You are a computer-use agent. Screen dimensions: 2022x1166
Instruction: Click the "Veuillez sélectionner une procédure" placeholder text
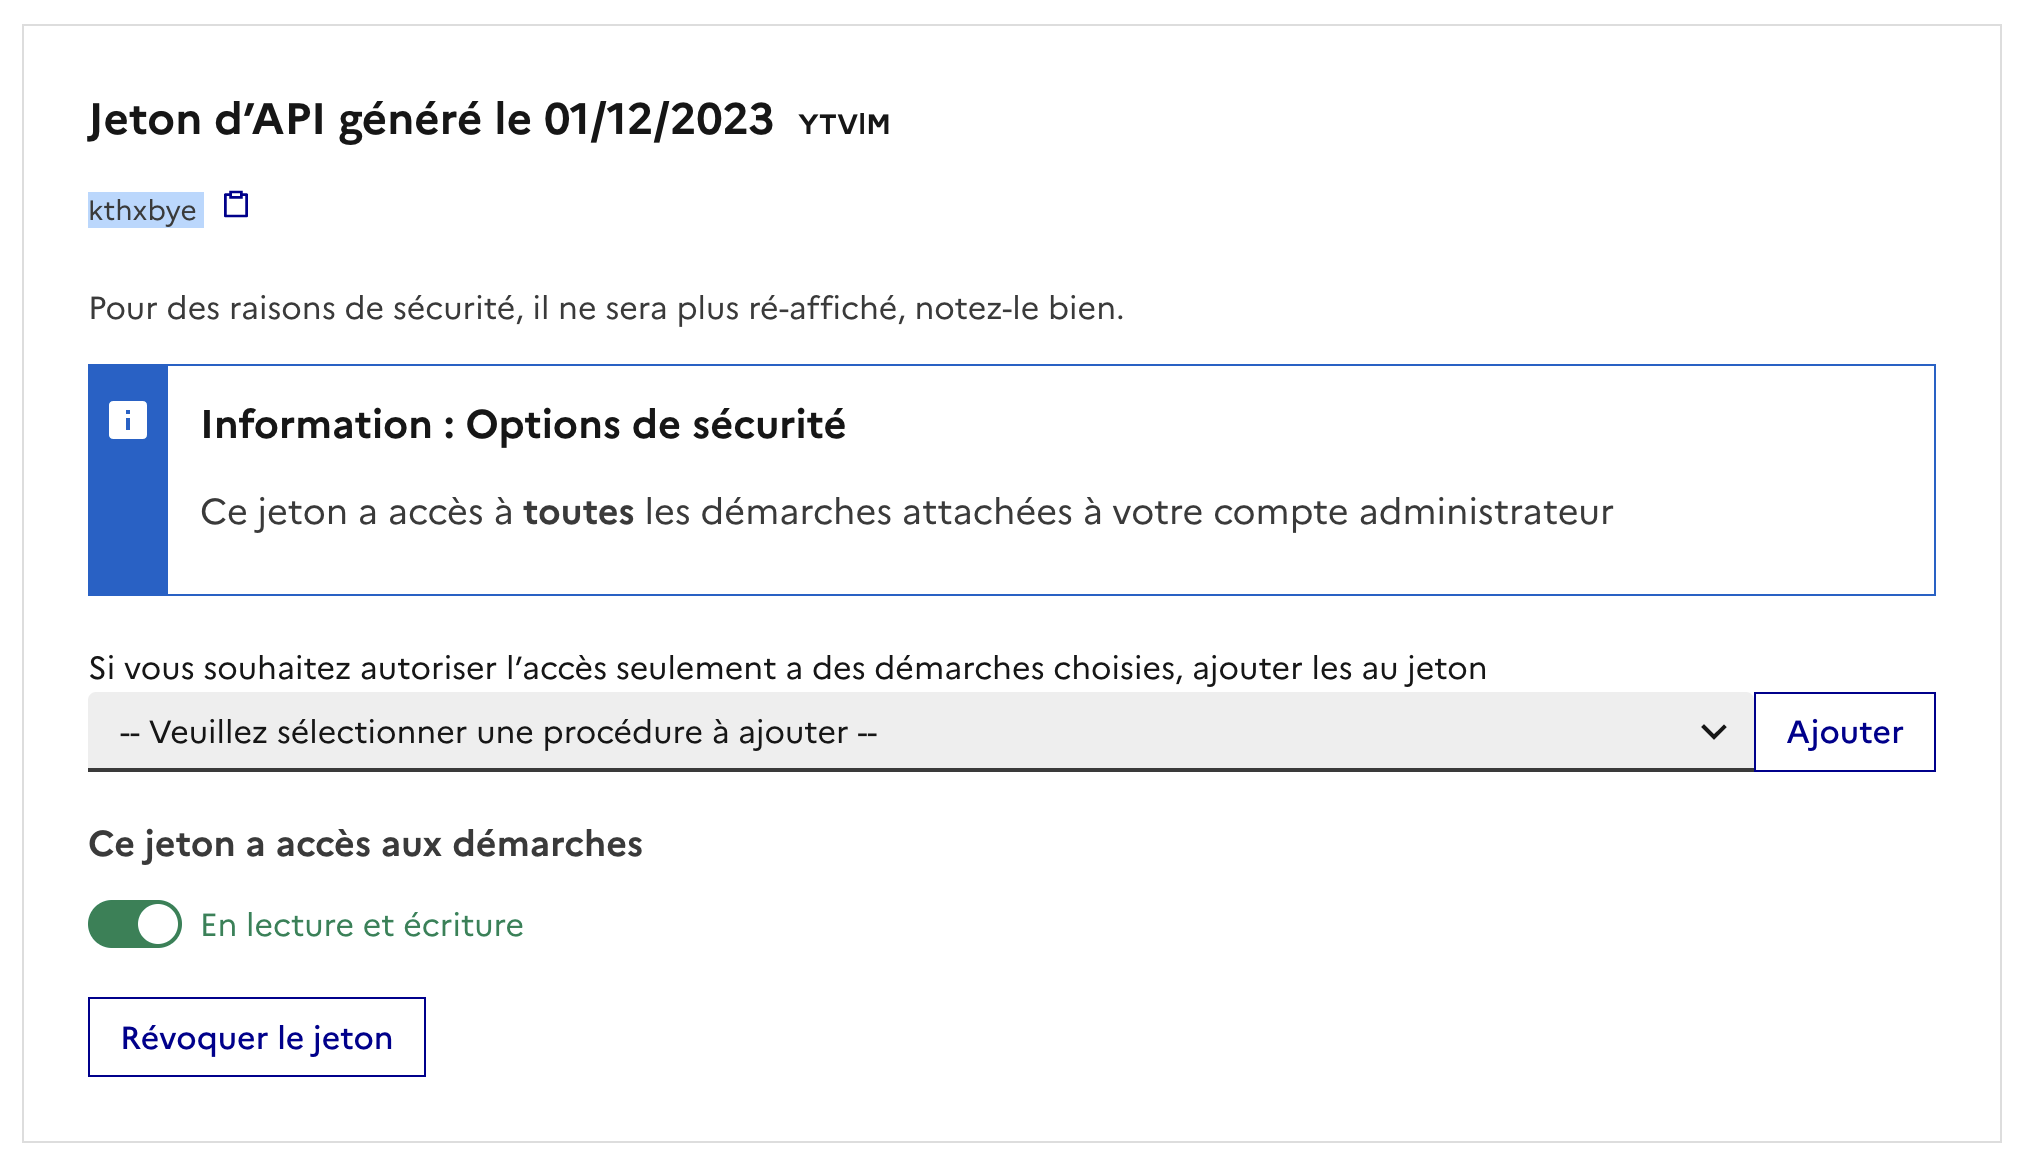click(498, 732)
